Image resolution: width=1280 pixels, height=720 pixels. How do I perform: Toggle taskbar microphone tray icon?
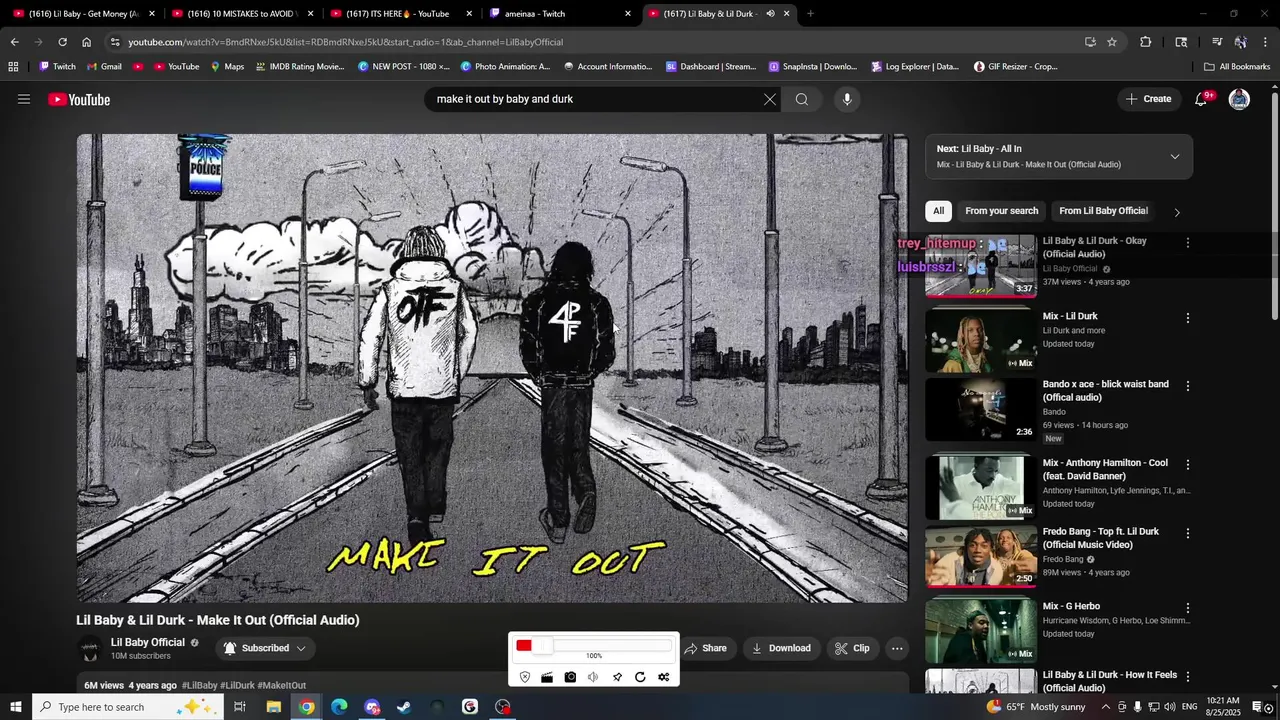coord(1137,707)
